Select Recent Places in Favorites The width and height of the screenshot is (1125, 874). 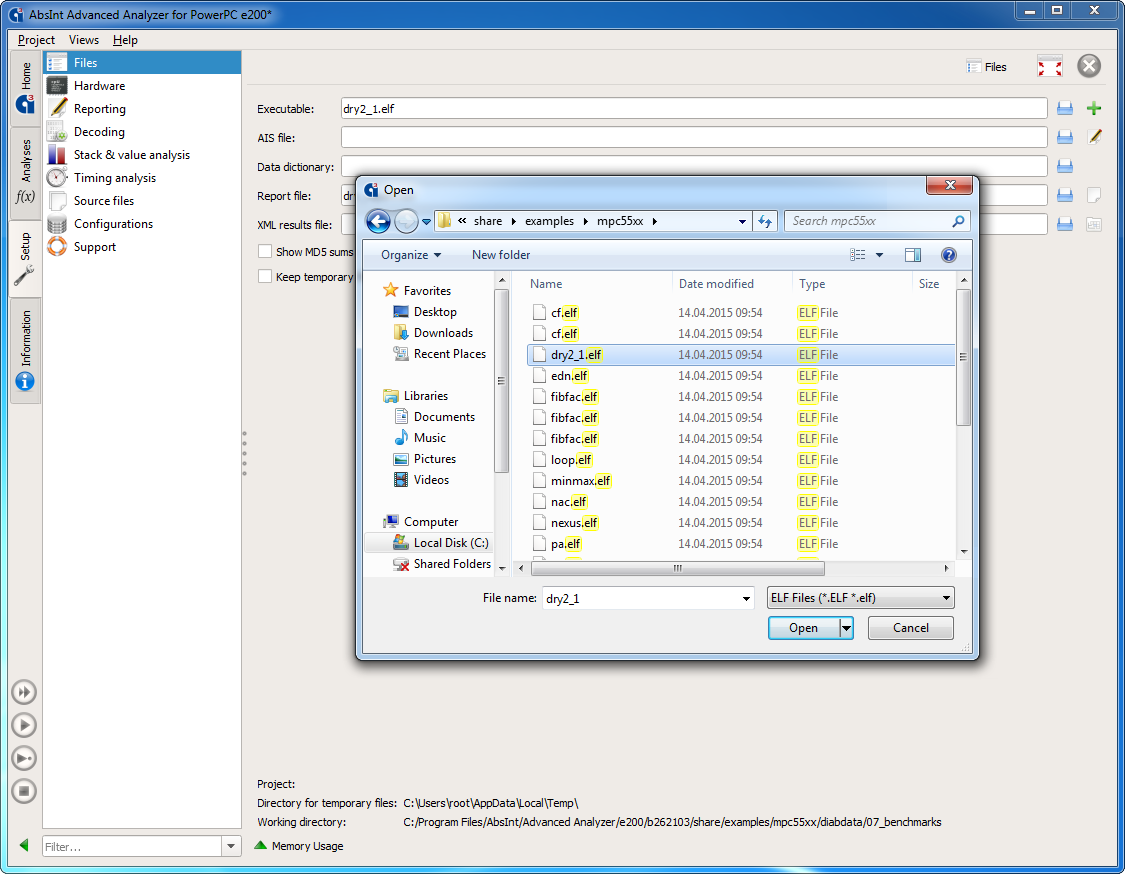(449, 354)
